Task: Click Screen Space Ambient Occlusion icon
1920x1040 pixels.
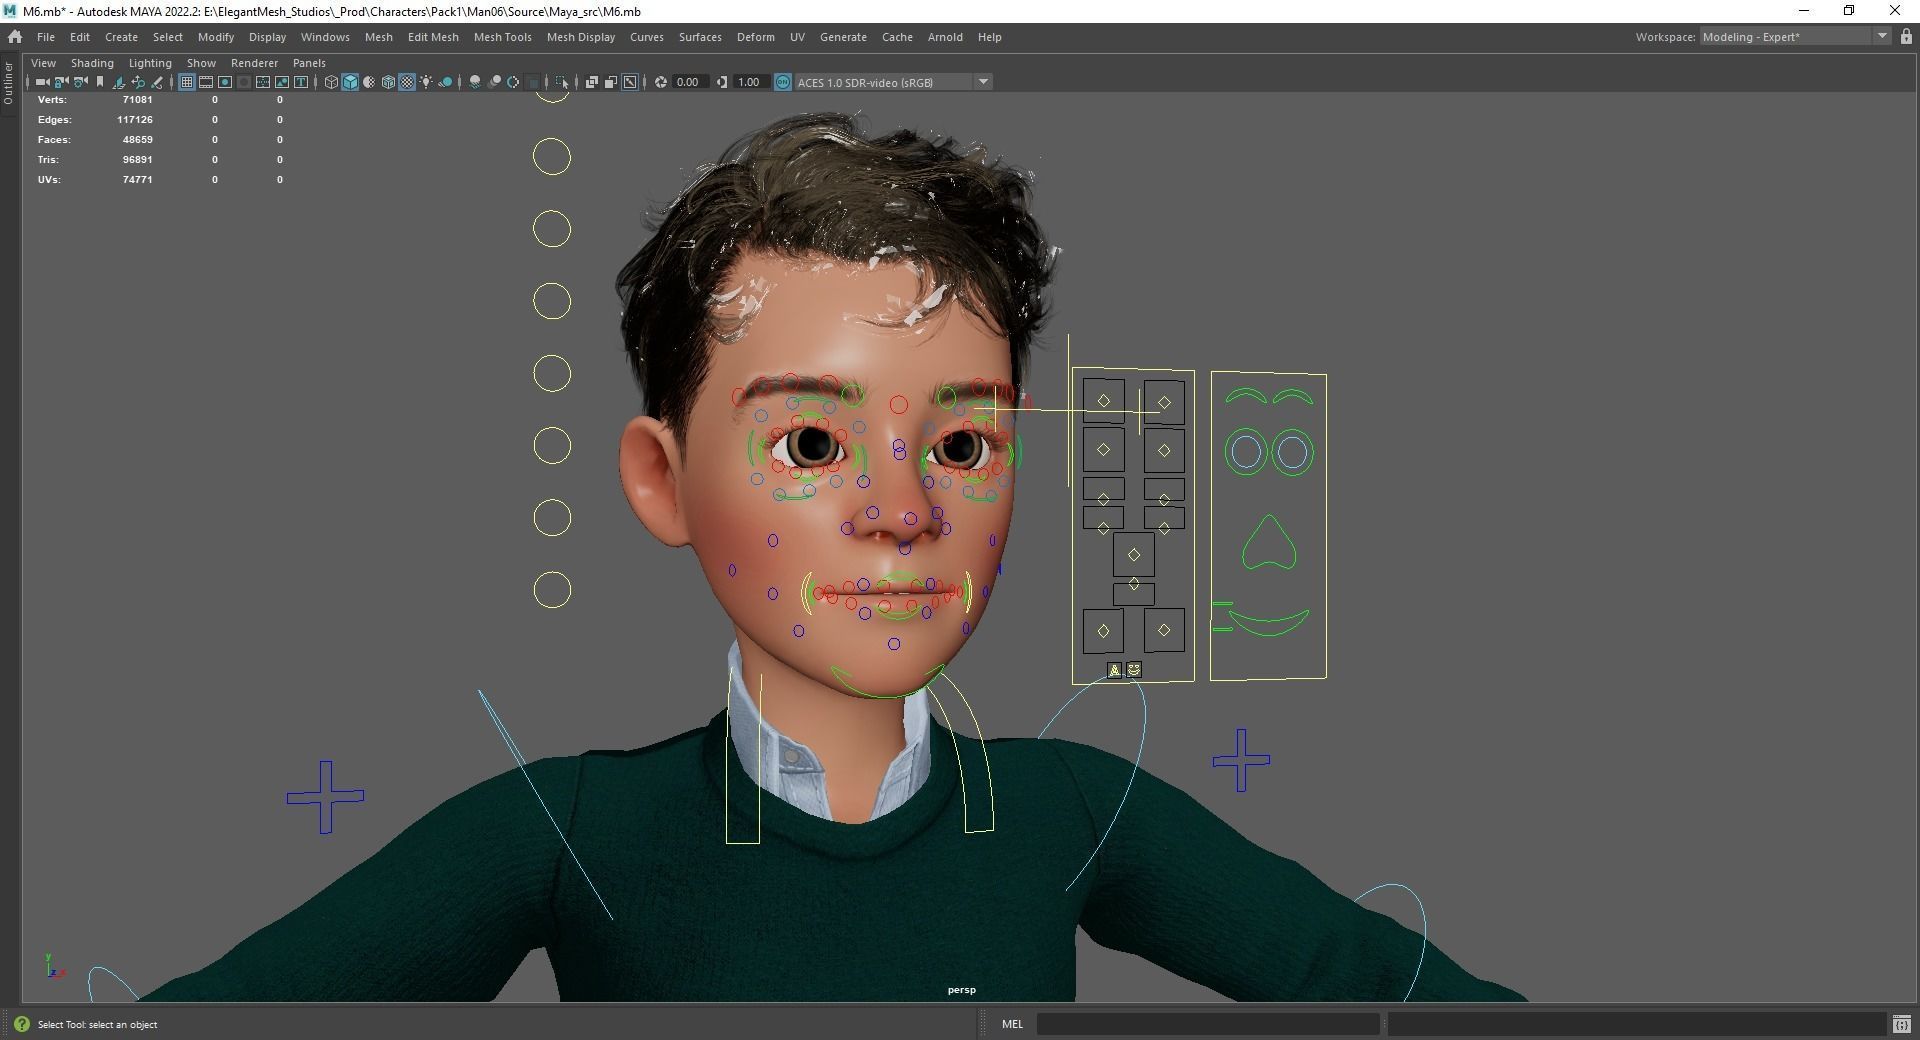Action: tap(475, 82)
